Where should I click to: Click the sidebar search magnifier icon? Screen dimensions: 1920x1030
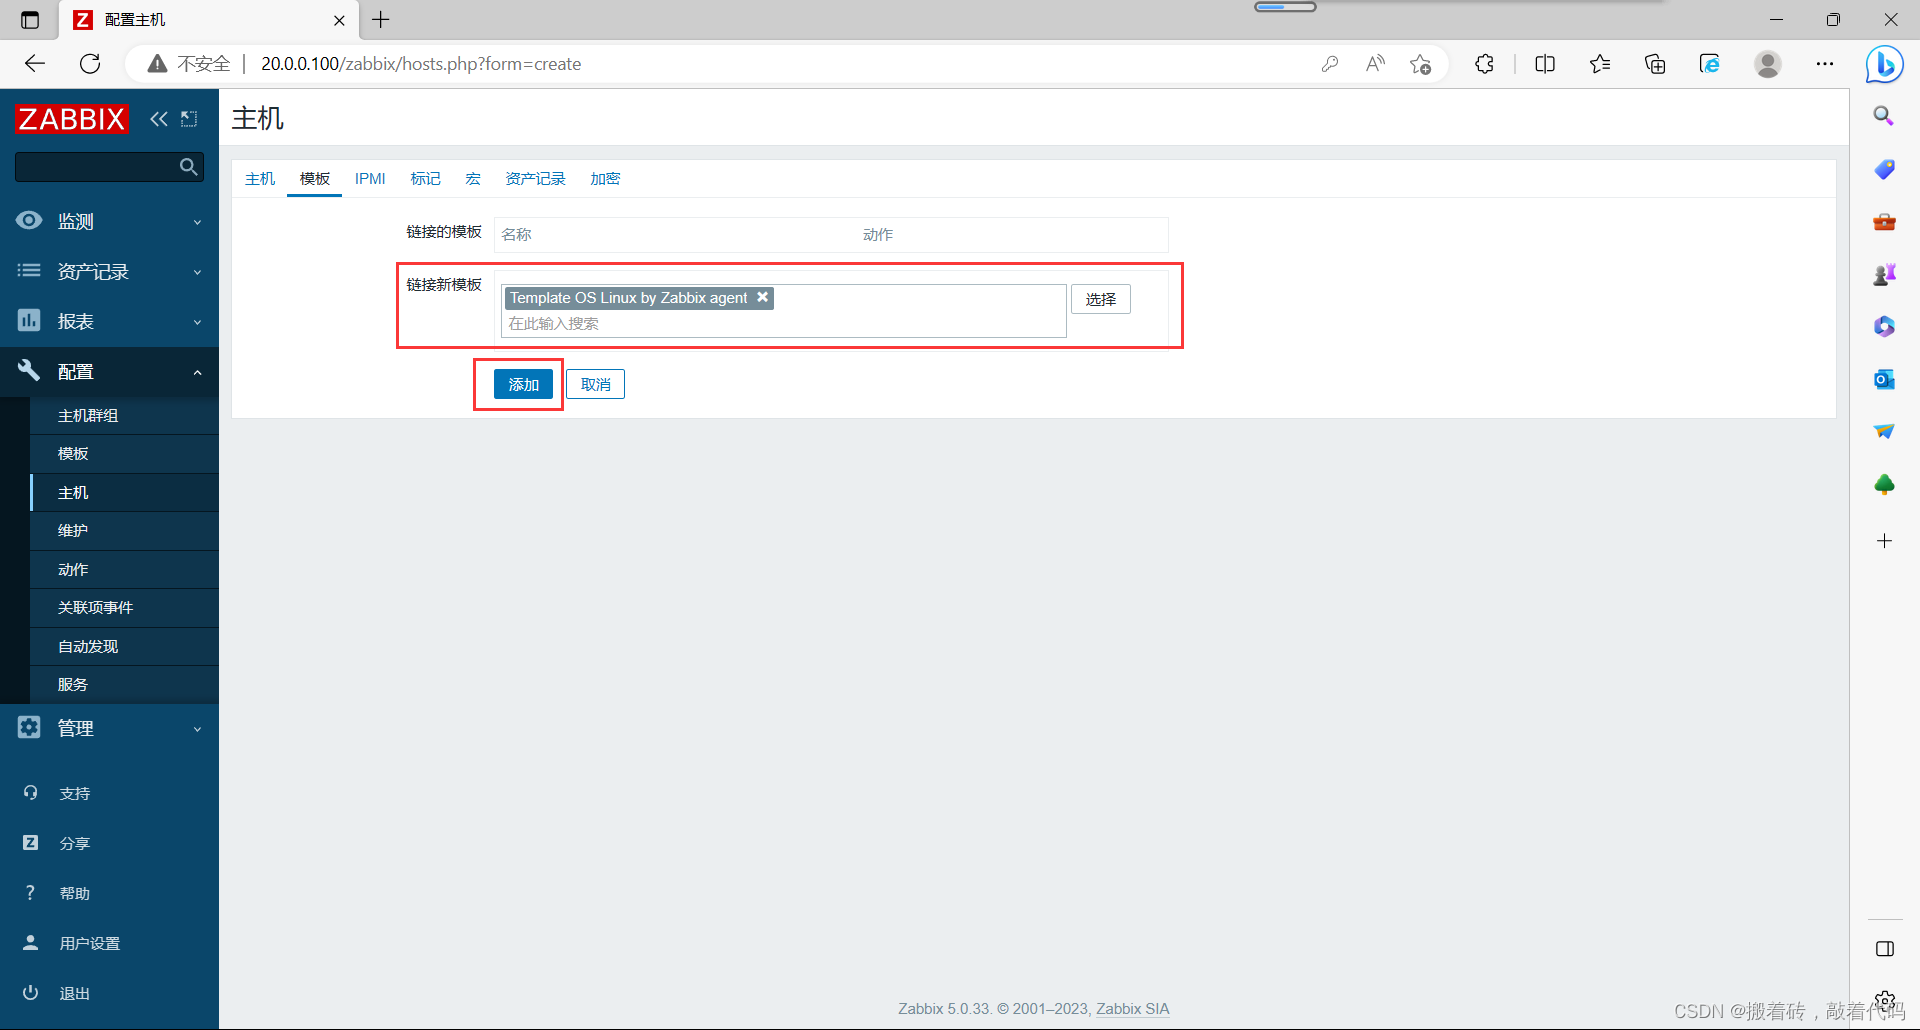[188, 167]
